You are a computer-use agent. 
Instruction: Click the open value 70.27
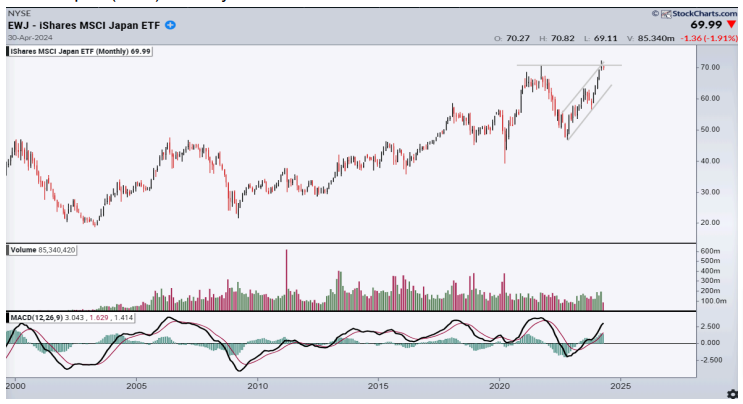[x=517, y=38]
